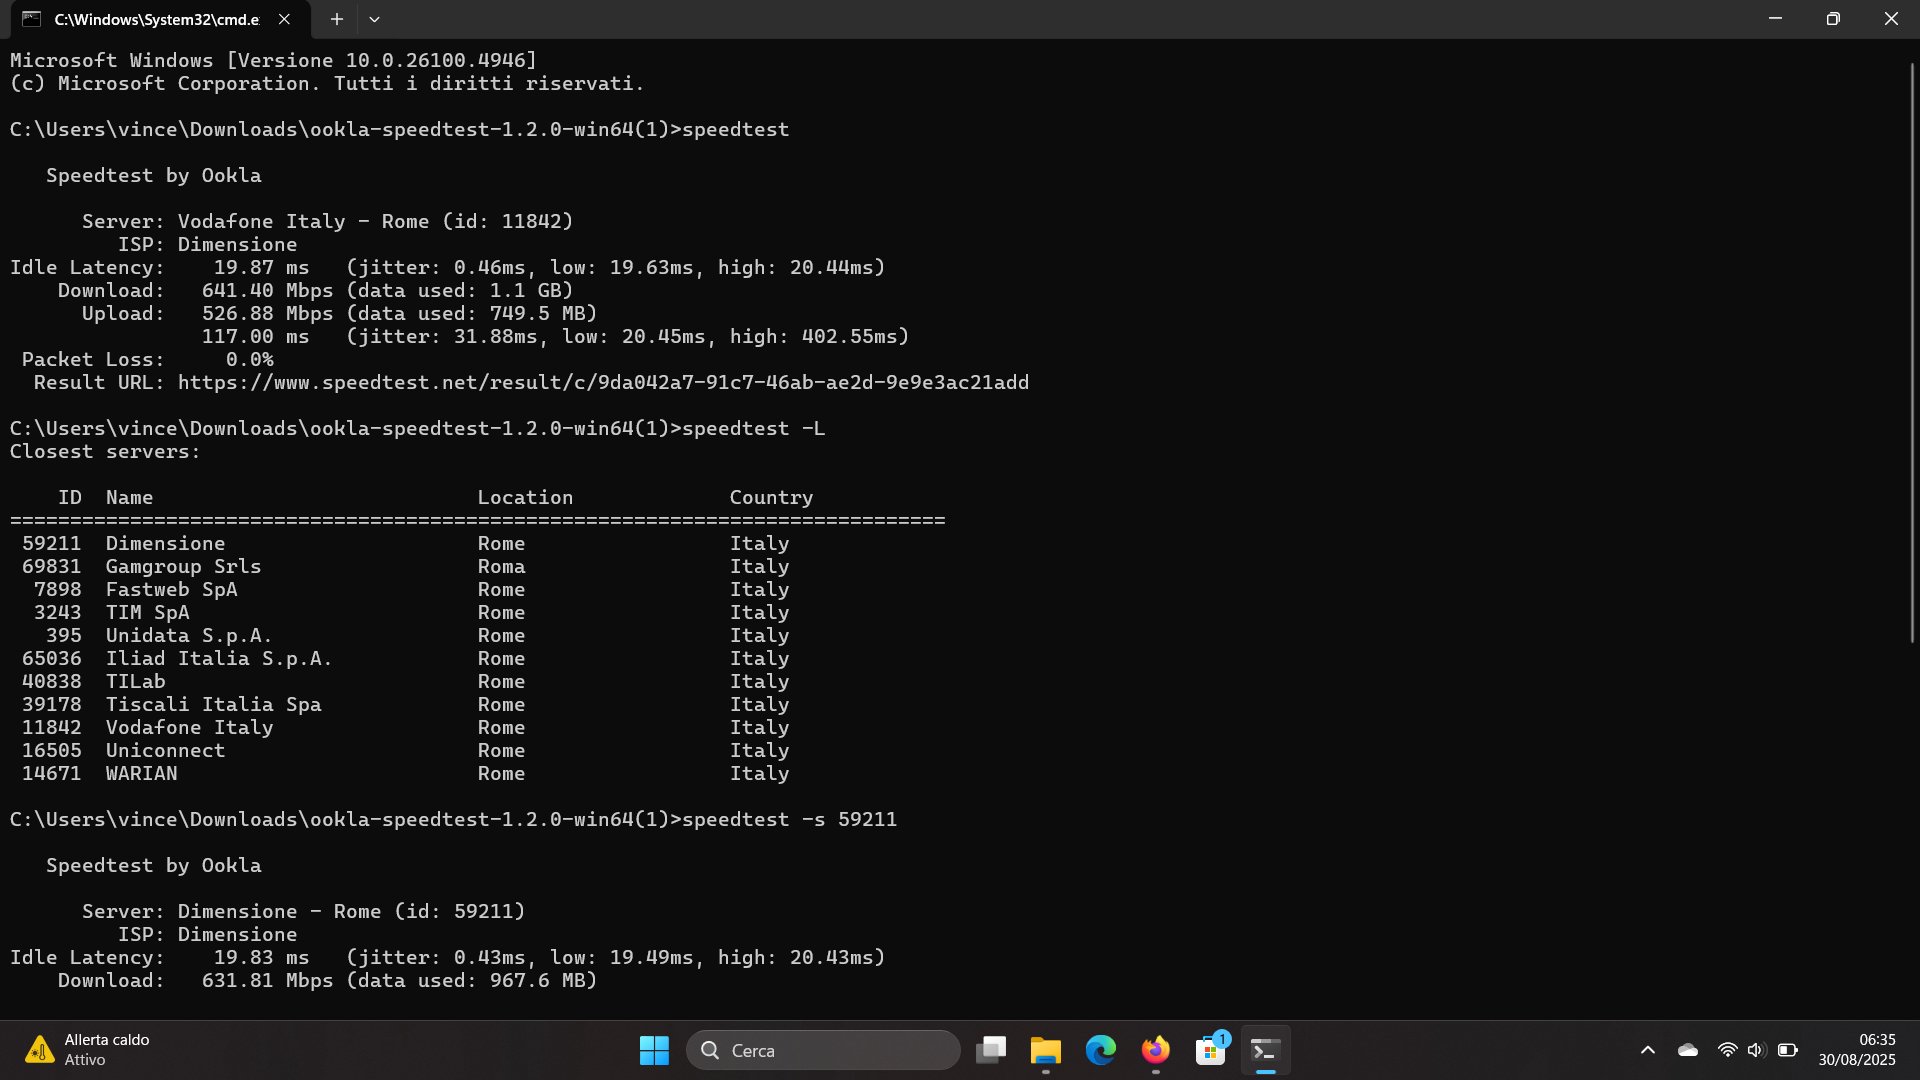Image resolution: width=1920 pixels, height=1080 pixels.
Task: Click the terminal vertical scrollbar
Action: pyautogui.click(x=1912, y=350)
